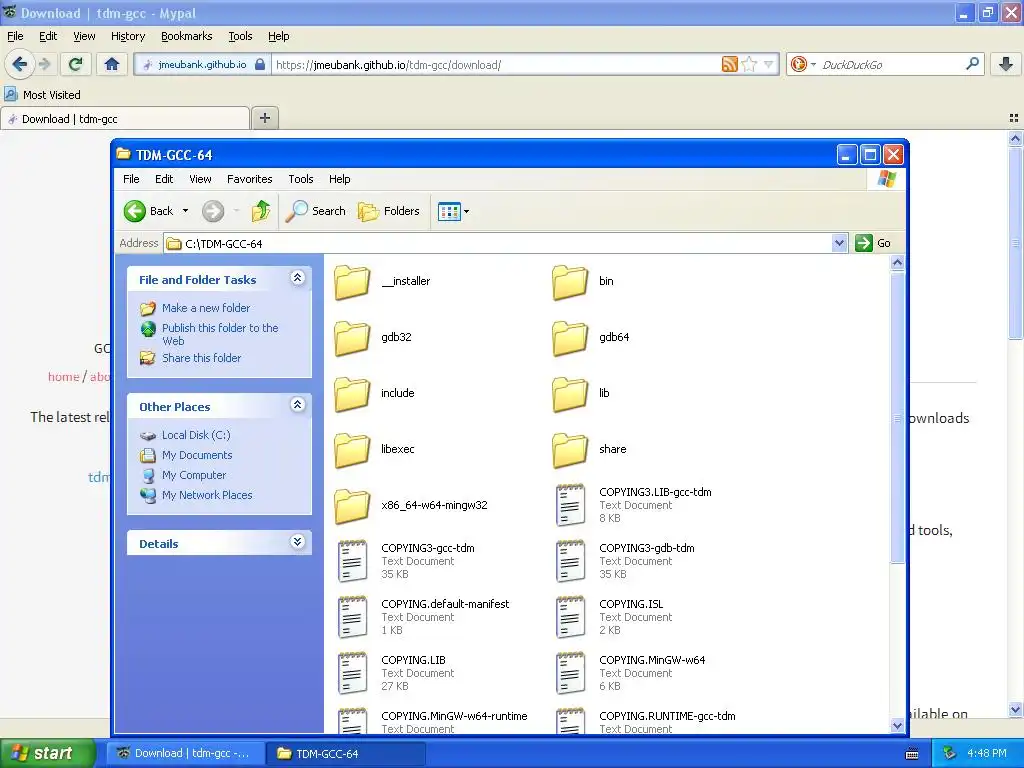Click Publish this folder to the Web
The width and height of the screenshot is (1024, 768).
coord(220,334)
